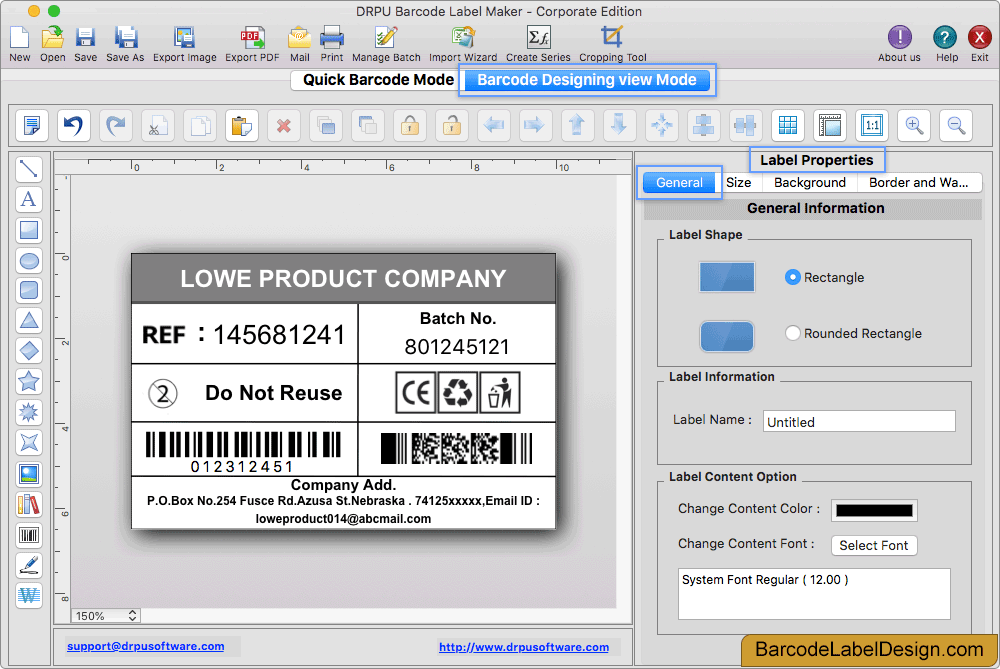Click the Move Up arrow icon
Image resolution: width=1000 pixels, height=669 pixels.
(577, 125)
